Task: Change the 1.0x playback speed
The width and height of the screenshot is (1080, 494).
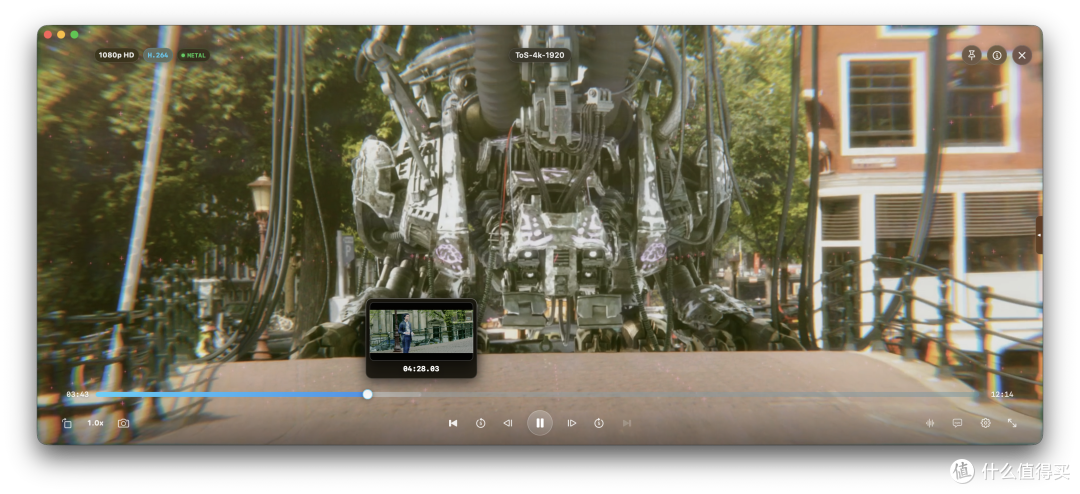Action: 95,423
